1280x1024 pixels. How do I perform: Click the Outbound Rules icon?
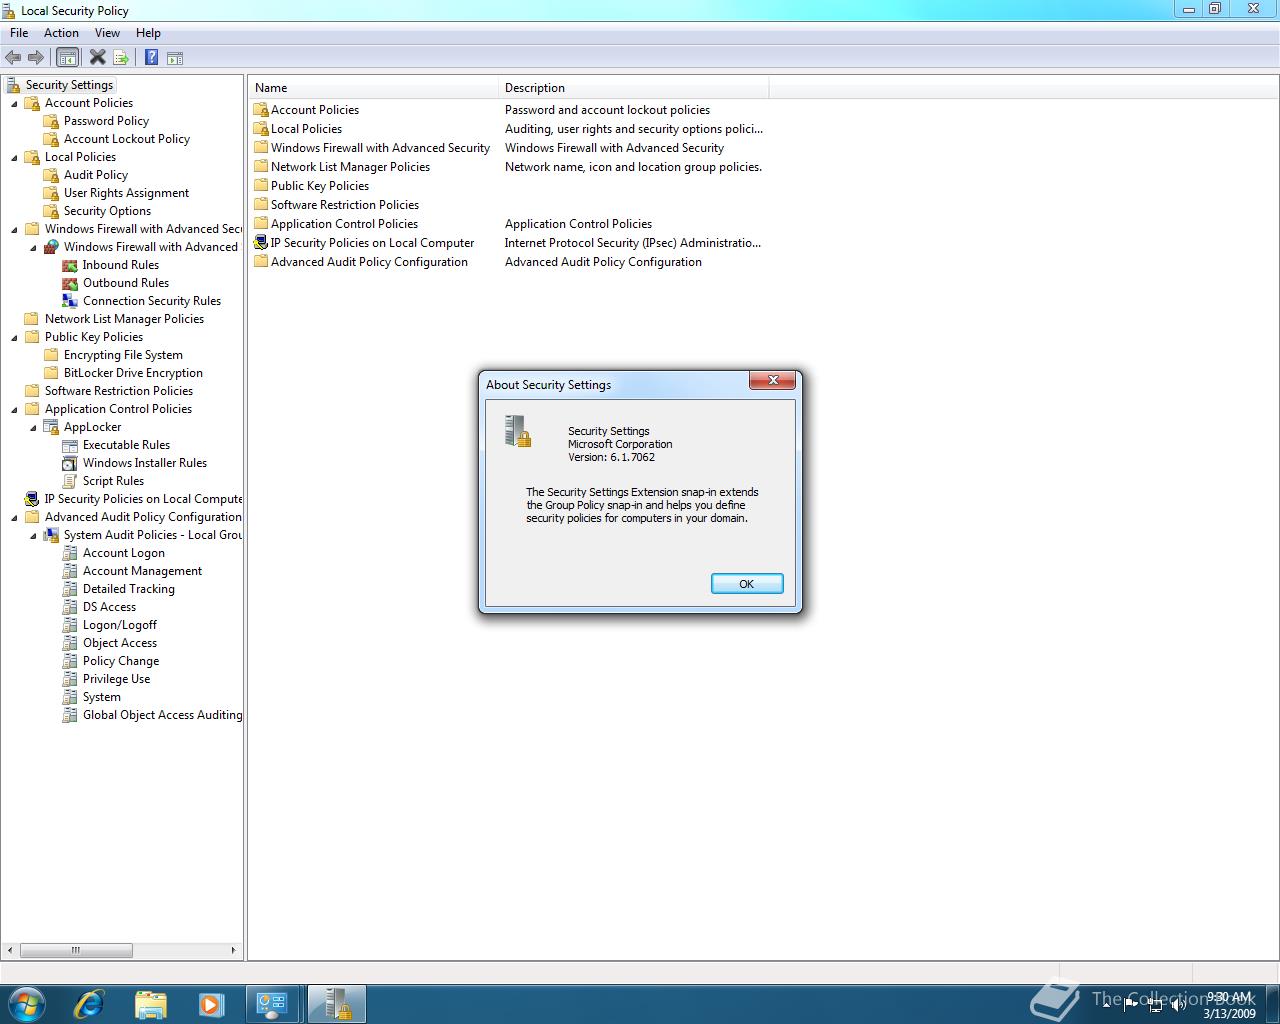(70, 283)
